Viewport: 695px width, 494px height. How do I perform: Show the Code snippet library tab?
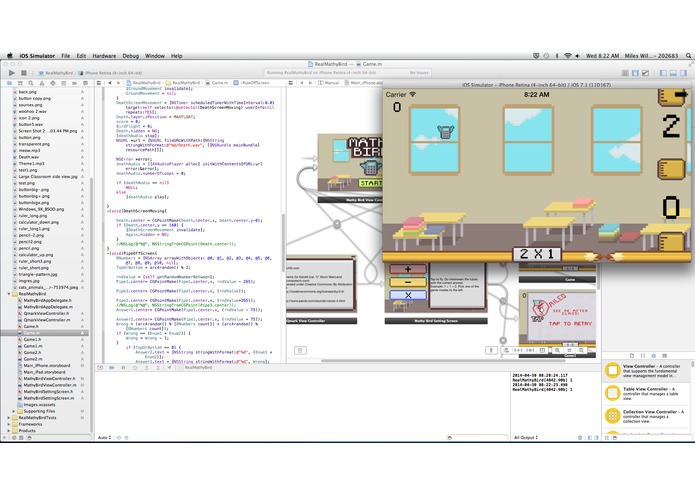click(x=643, y=355)
